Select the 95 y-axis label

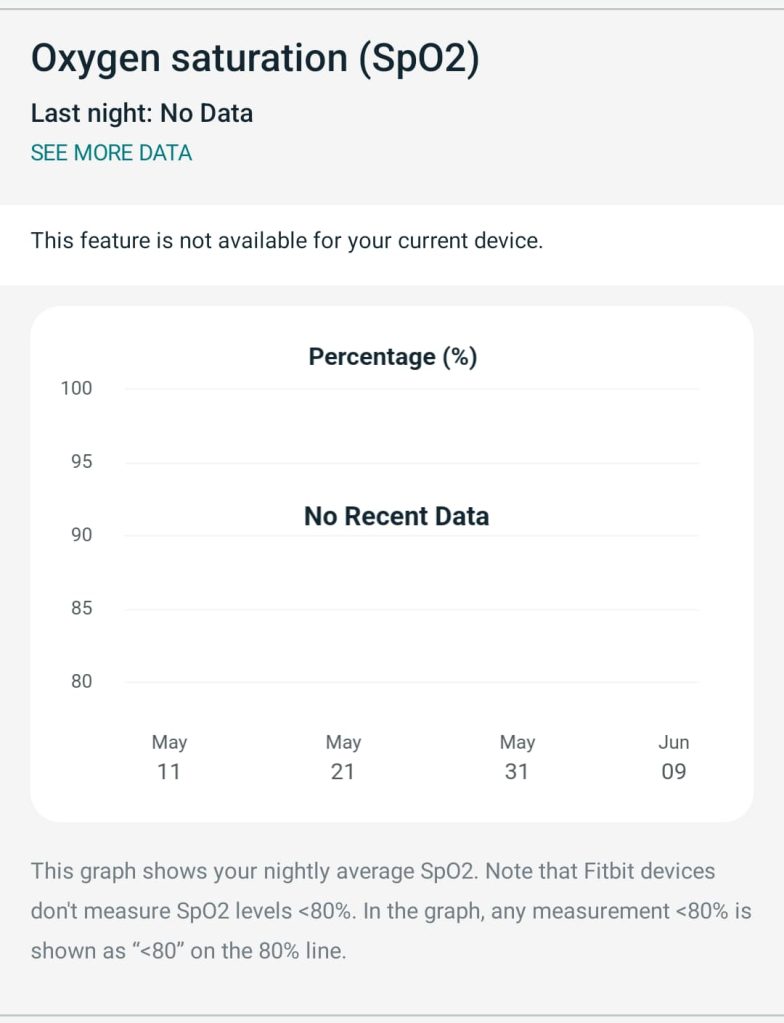(81, 462)
